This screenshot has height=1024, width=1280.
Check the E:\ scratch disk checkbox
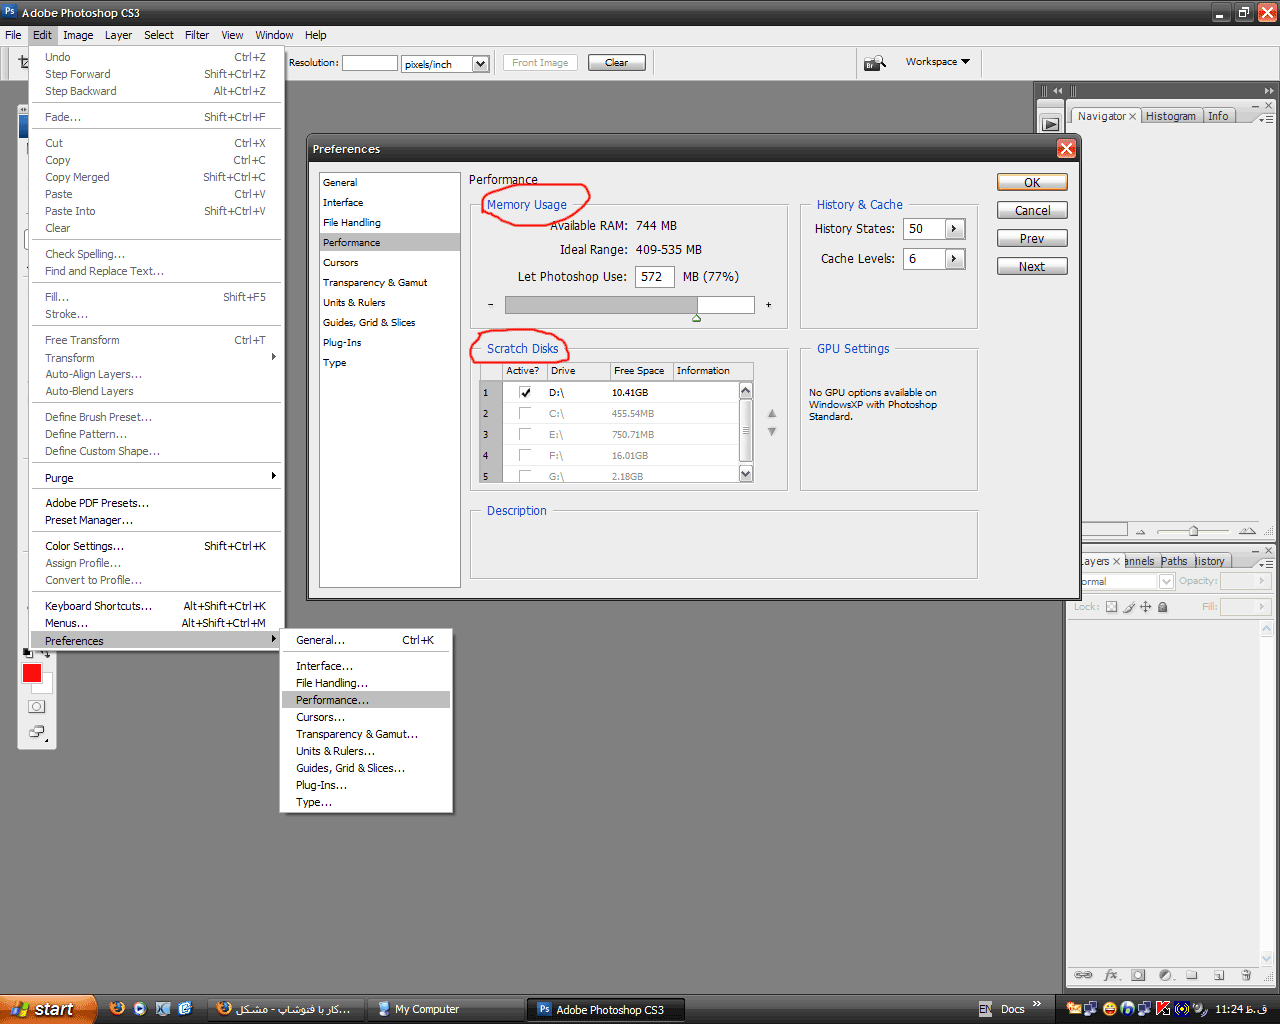point(525,435)
